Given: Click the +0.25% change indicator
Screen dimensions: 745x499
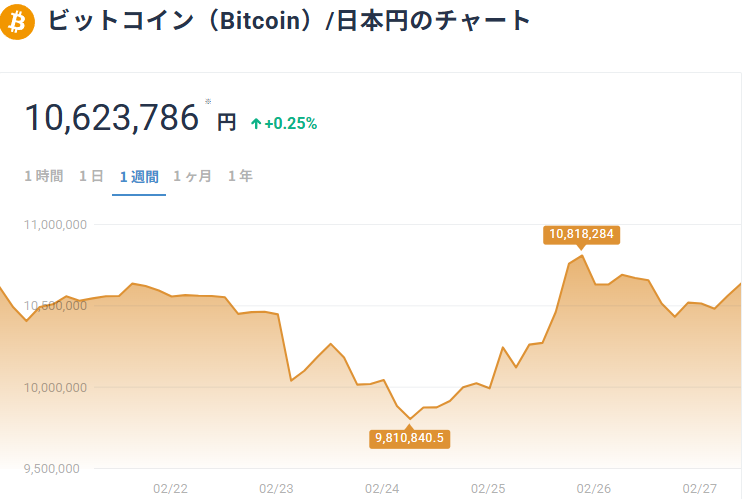Looking at the screenshot, I should tap(290, 124).
